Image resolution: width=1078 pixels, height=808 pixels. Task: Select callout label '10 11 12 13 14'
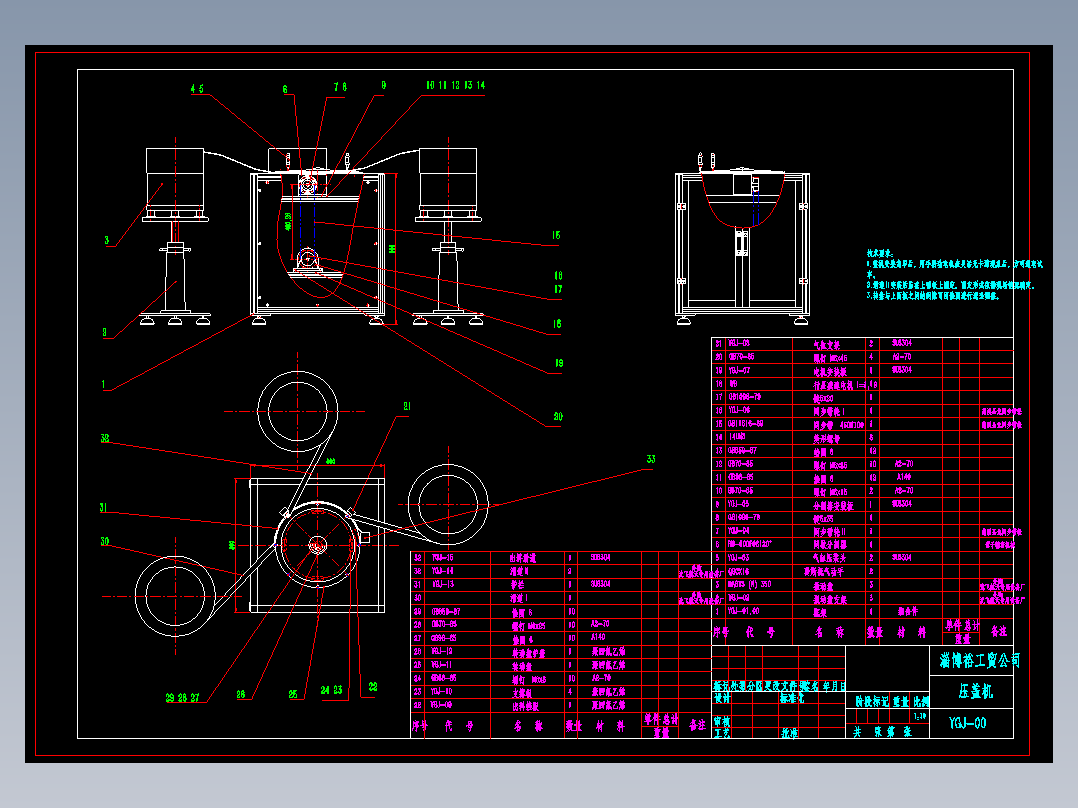(455, 85)
